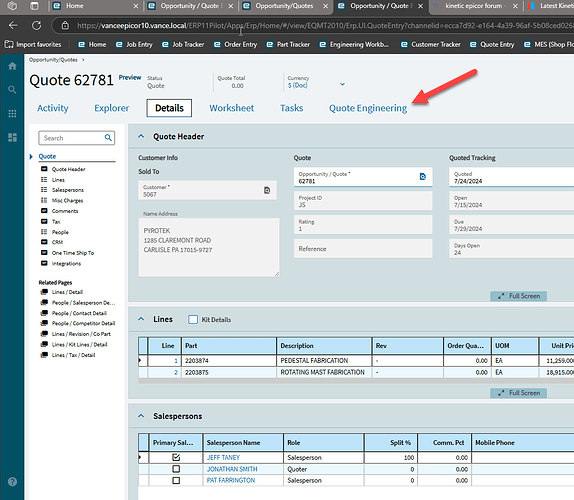The image size is (574, 500).
Task: Switch to the Worksheet tab
Action: coord(231,108)
